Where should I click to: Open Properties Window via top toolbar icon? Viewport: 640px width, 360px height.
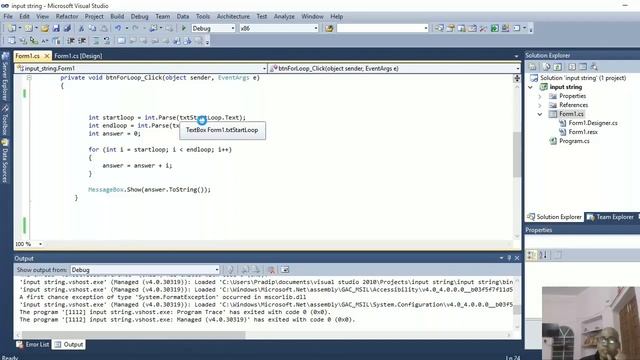450,28
